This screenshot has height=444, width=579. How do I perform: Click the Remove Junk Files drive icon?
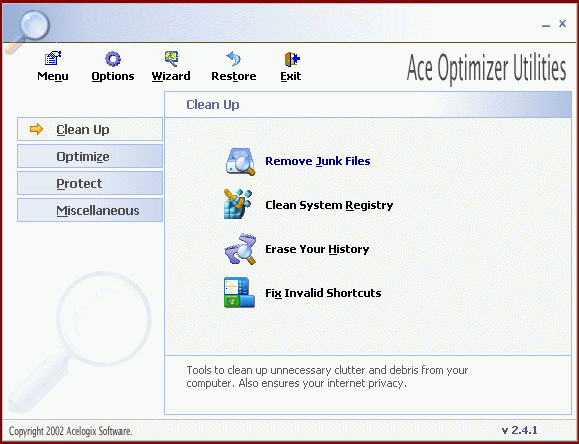click(x=240, y=161)
